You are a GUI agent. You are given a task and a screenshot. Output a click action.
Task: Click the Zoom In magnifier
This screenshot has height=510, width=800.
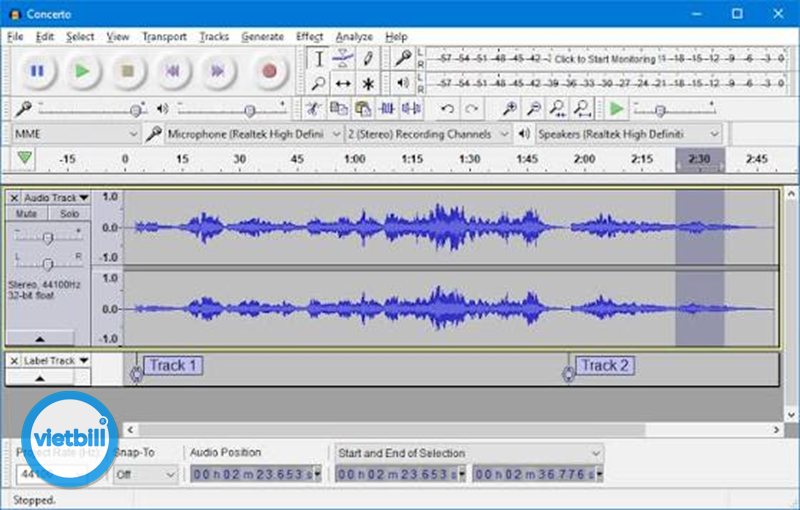(509, 109)
